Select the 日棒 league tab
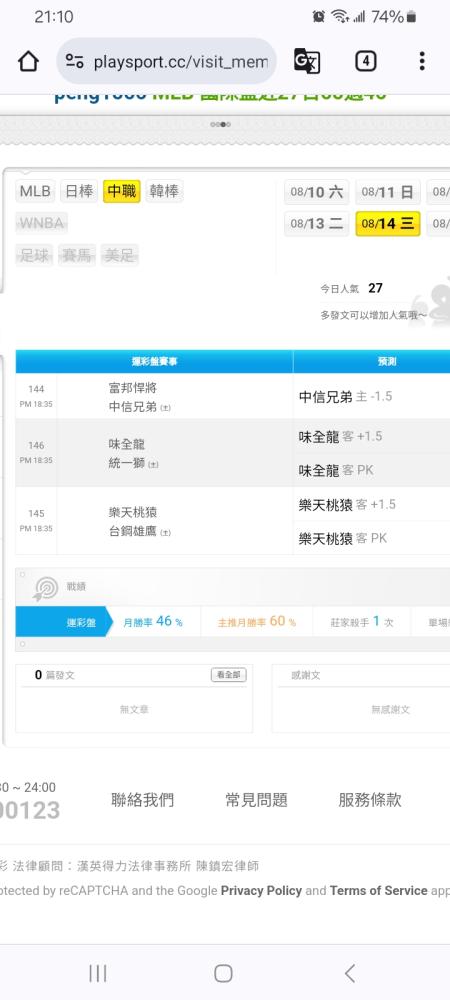450x1000 pixels. click(79, 191)
